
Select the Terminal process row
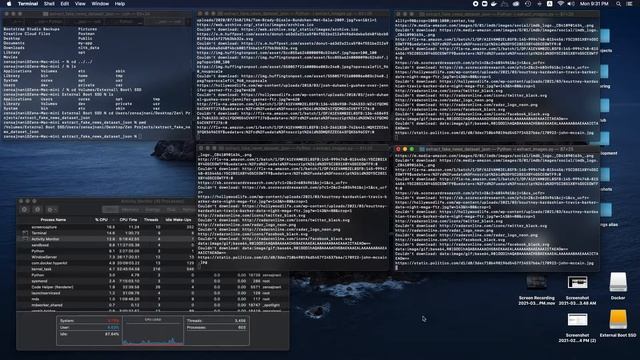pos(107,233)
